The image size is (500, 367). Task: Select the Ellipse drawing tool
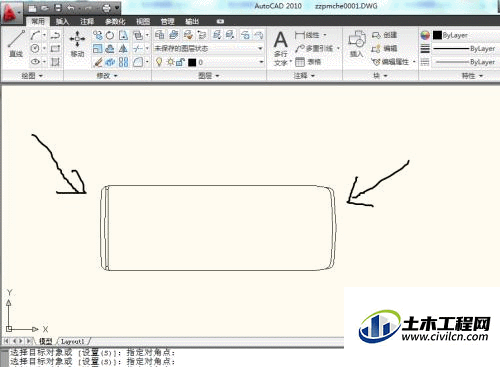click(35, 62)
